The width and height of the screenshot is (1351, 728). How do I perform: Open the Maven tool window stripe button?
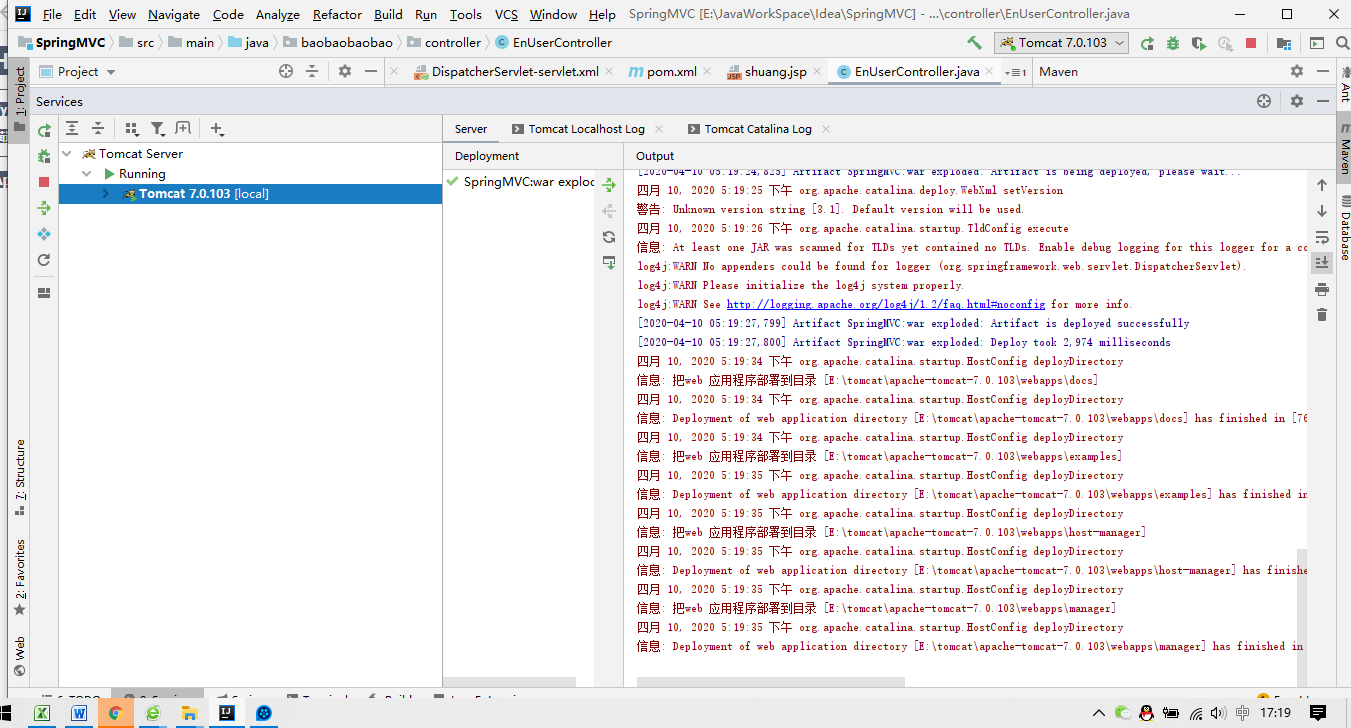1344,150
